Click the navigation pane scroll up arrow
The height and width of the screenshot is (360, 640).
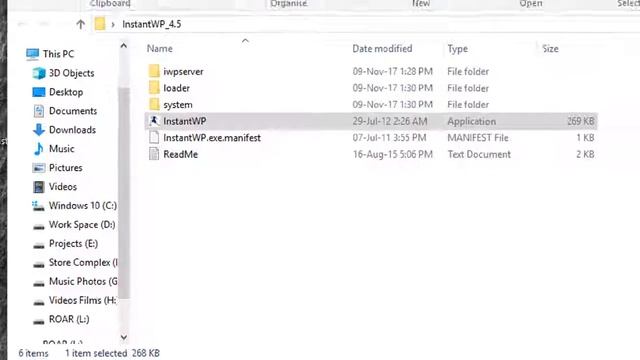click(124, 46)
